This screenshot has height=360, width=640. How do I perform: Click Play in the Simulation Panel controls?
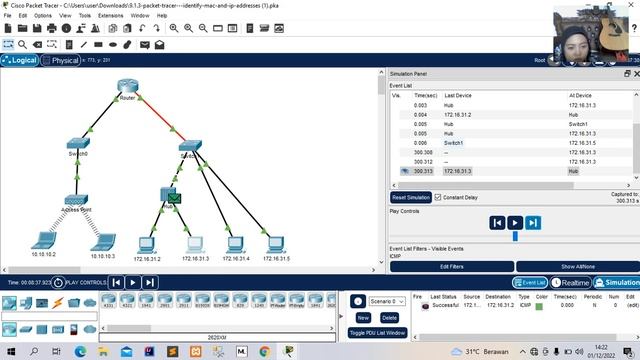[x=515, y=223]
